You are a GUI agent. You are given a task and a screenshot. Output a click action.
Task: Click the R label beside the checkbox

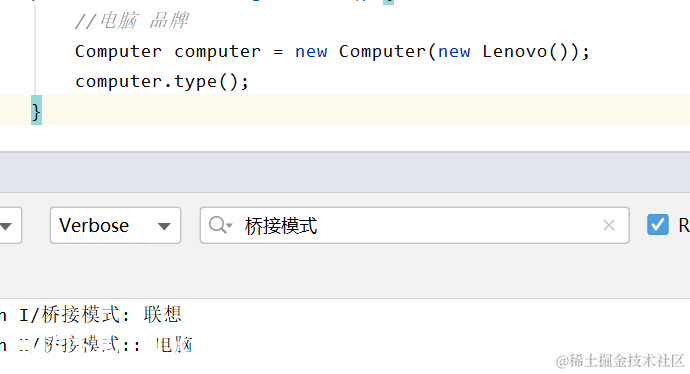pyautogui.click(x=684, y=225)
